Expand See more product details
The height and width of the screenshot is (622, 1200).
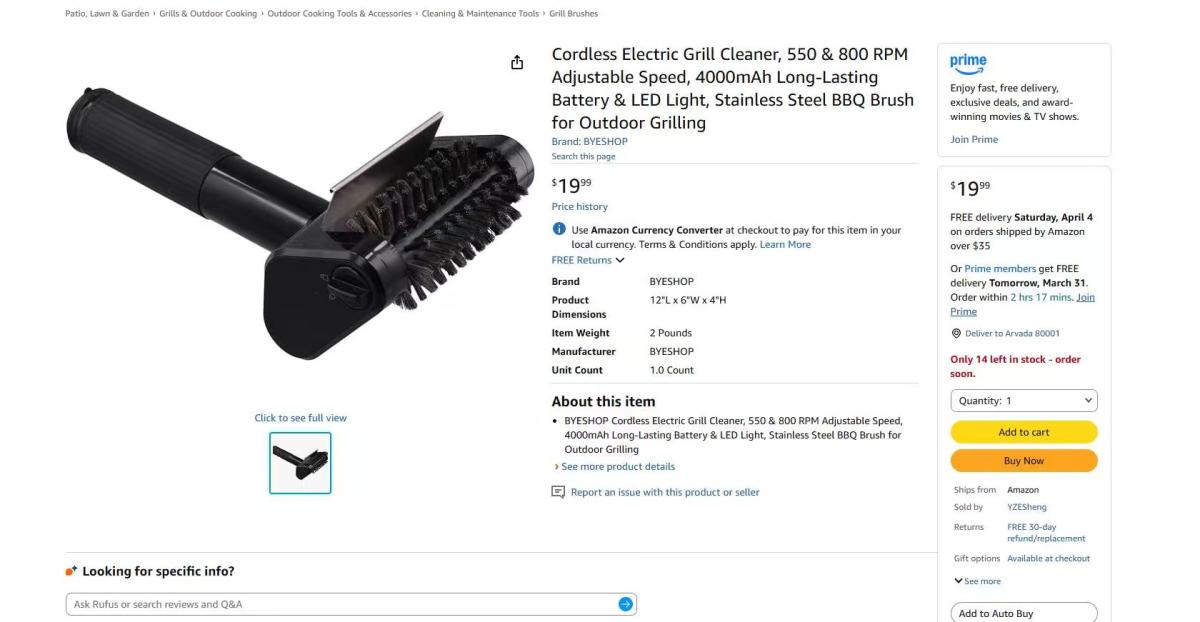coord(615,467)
